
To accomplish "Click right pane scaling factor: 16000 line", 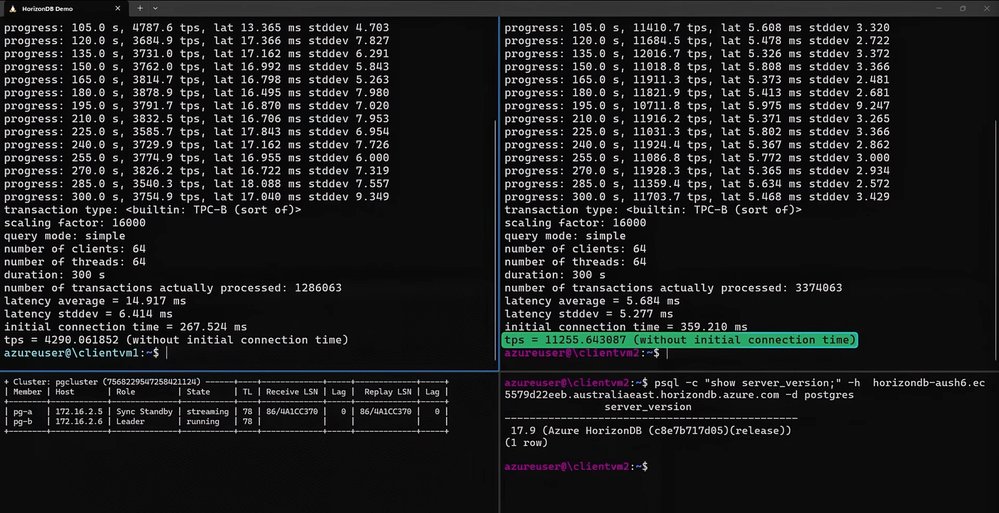I will coord(575,223).
